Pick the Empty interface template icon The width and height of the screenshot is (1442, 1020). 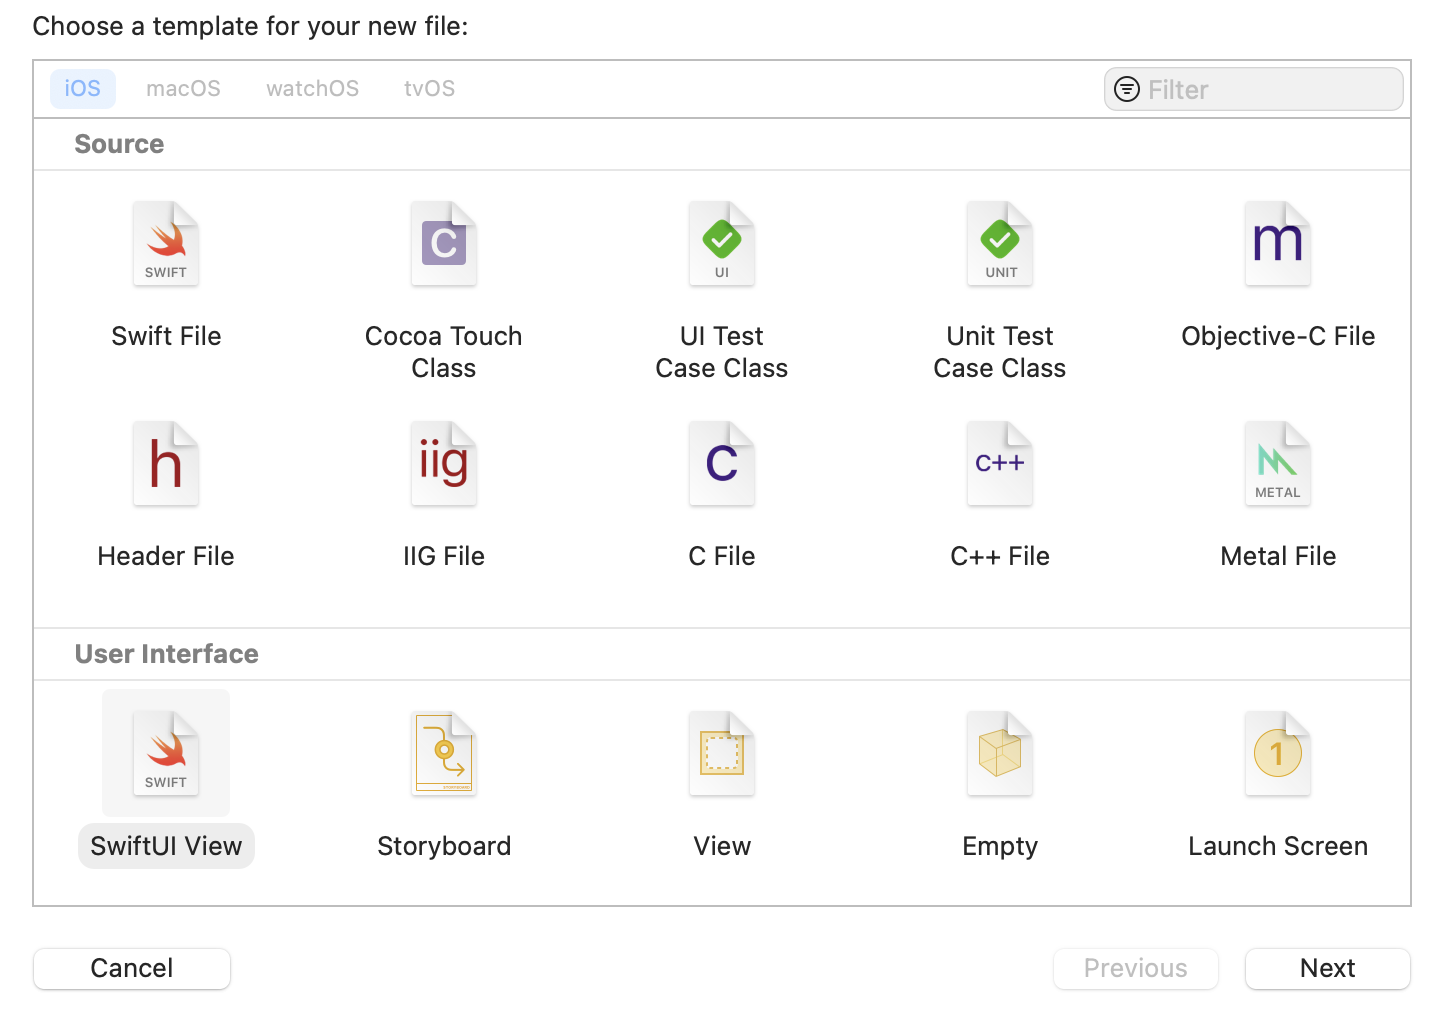(1000, 754)
